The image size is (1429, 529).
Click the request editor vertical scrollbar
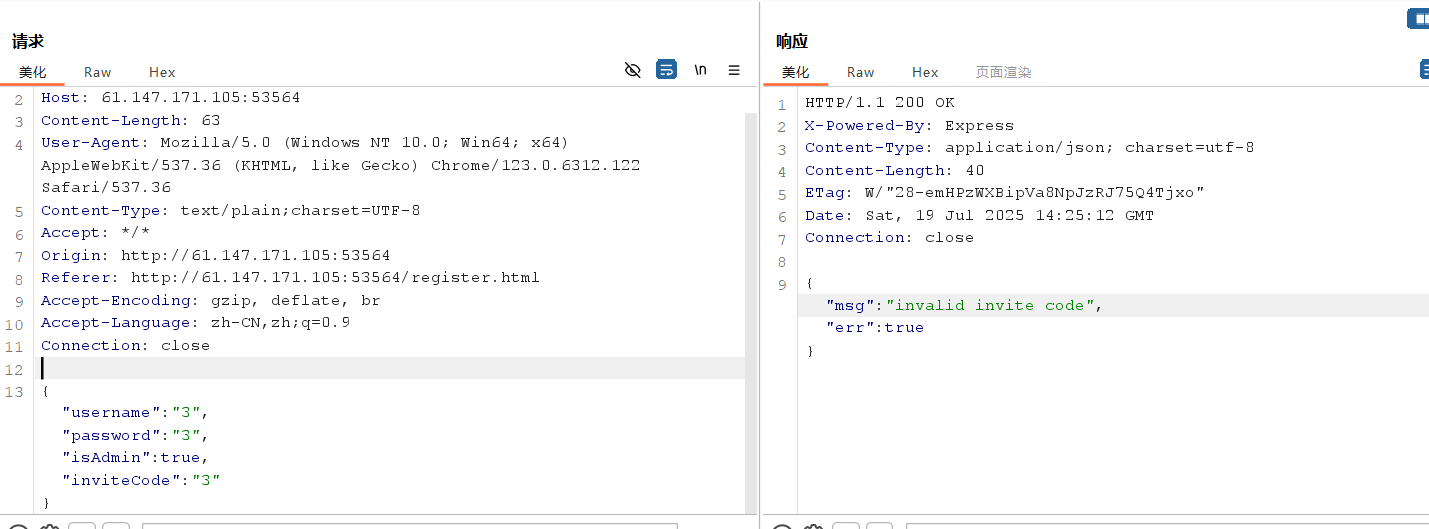[750, 300]
